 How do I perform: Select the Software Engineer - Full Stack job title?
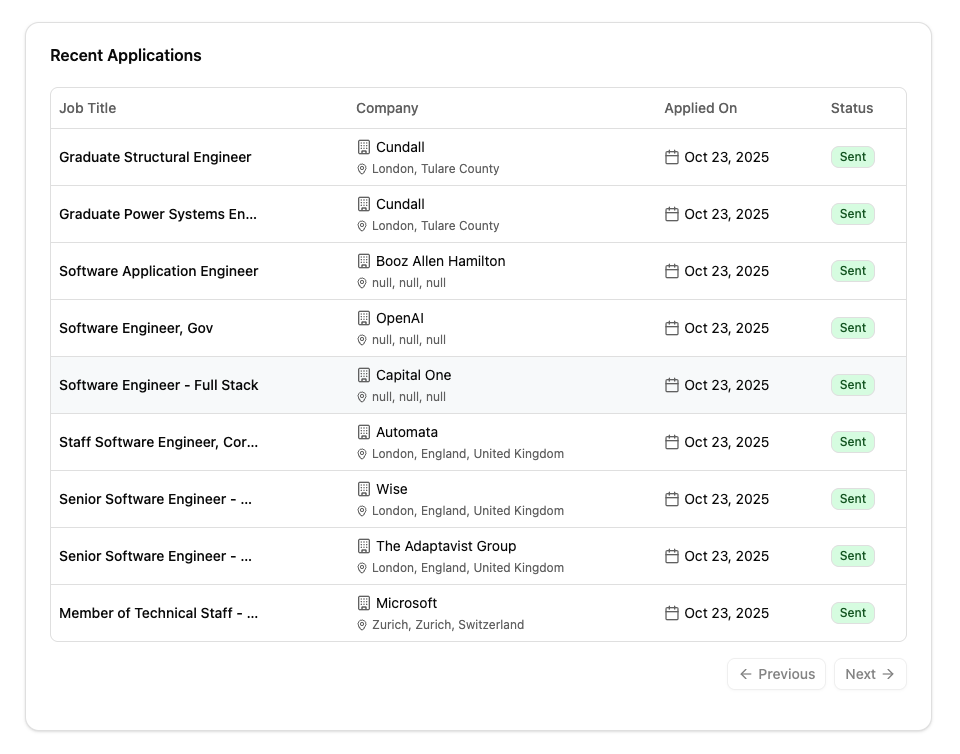click(x=158, y=385)
